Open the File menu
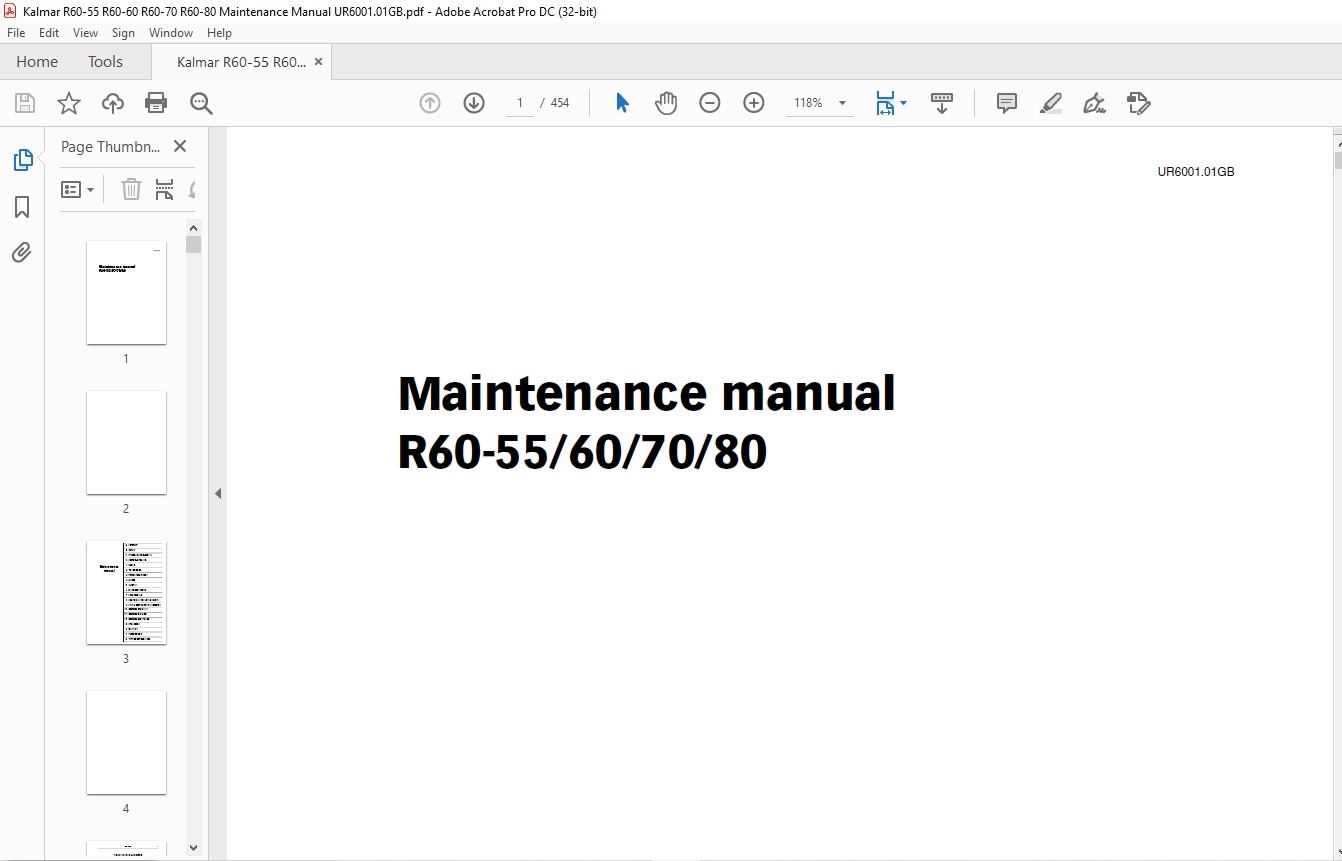The height and width of the screenshot is (861, 1342). click(x=16, y=33)
